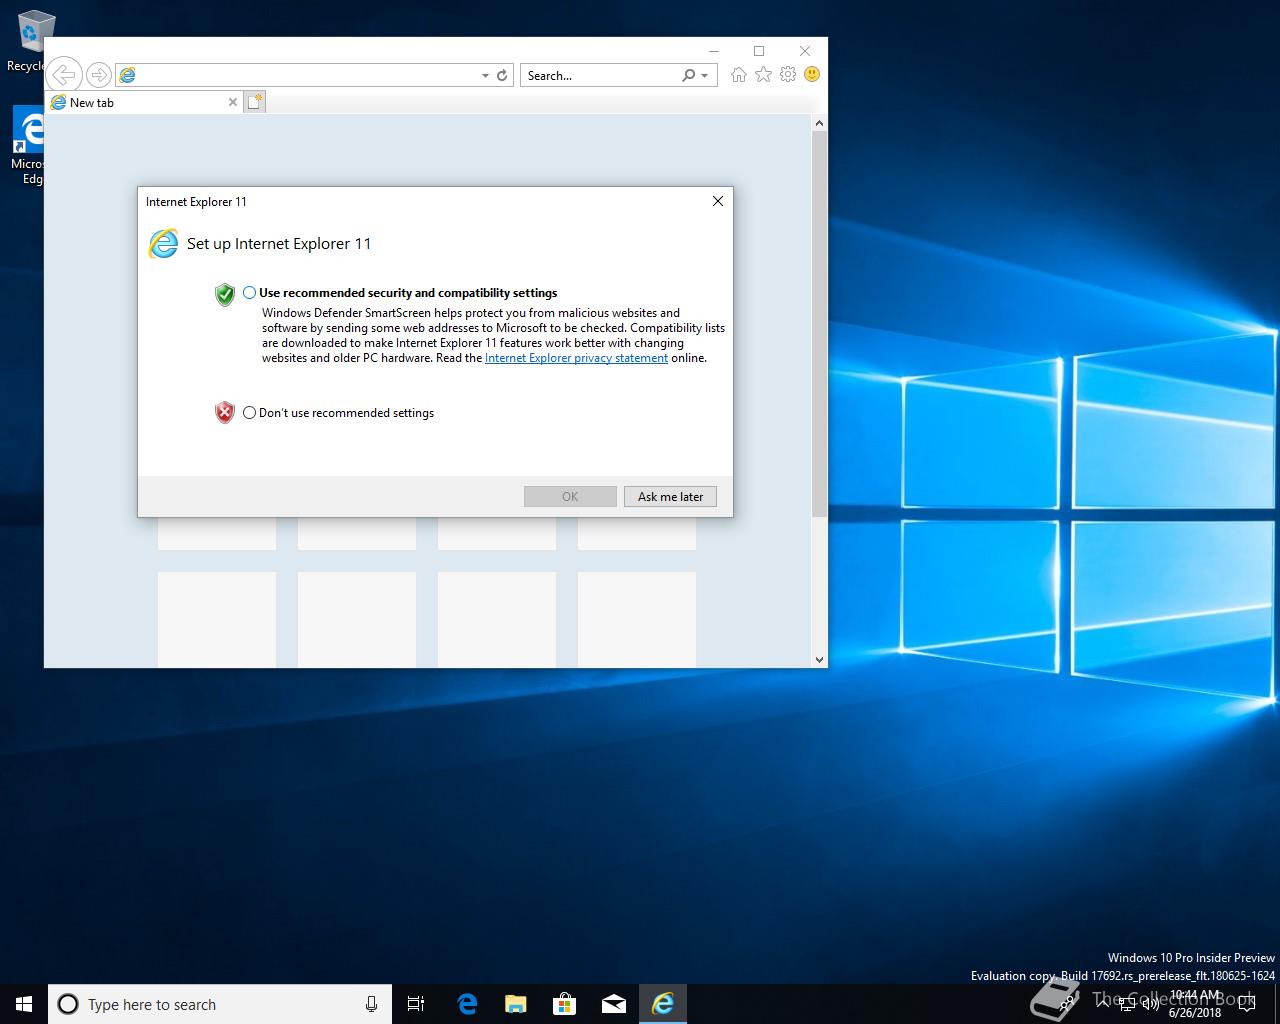Click the volume icon in the system tray
The height and width of the screenshot is (1024, 1280).
click(1151, 1004)
